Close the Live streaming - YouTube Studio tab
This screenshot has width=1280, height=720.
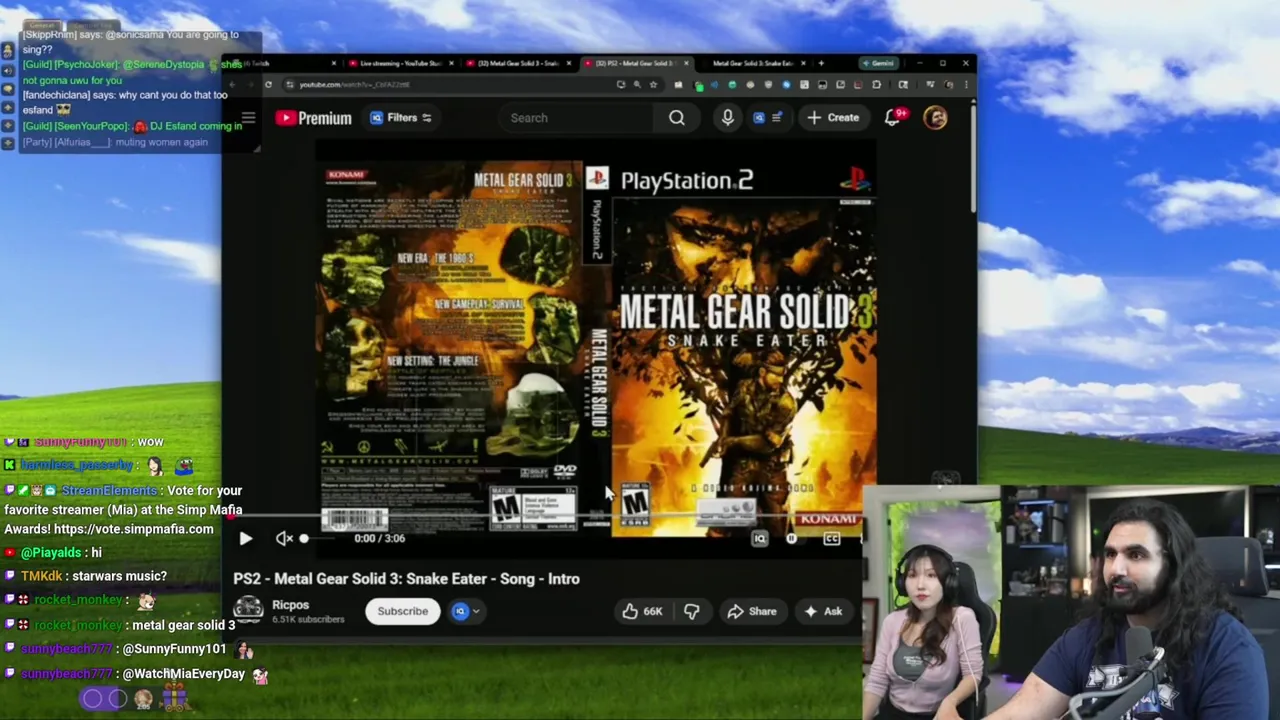click(451, 63)
